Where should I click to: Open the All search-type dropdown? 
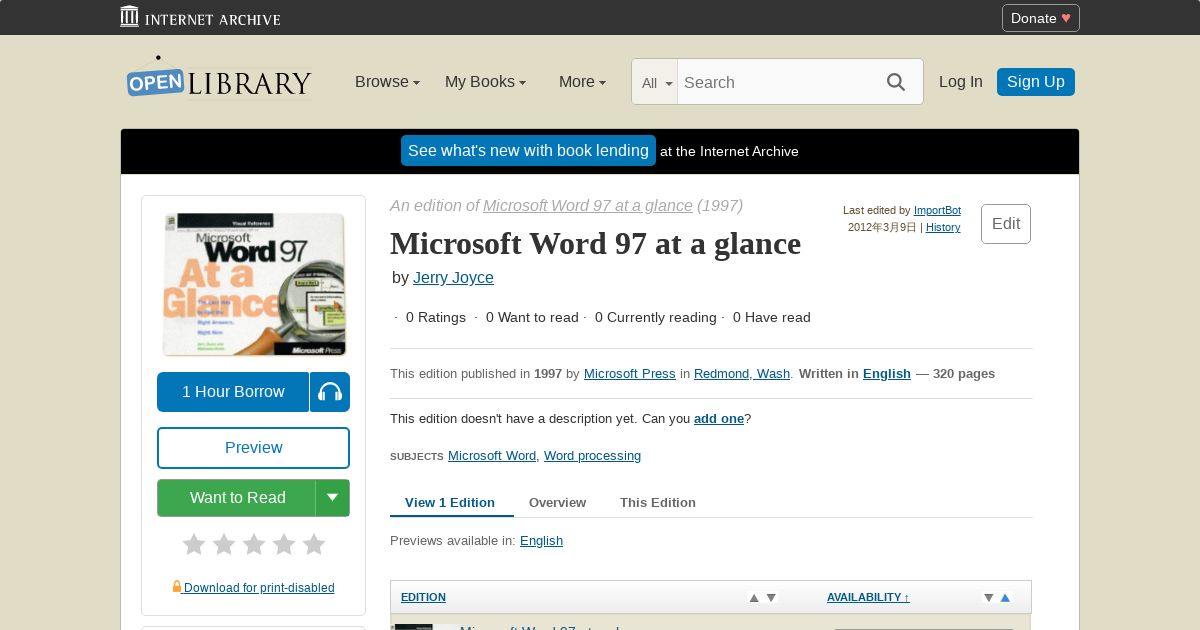click(656, 83)
